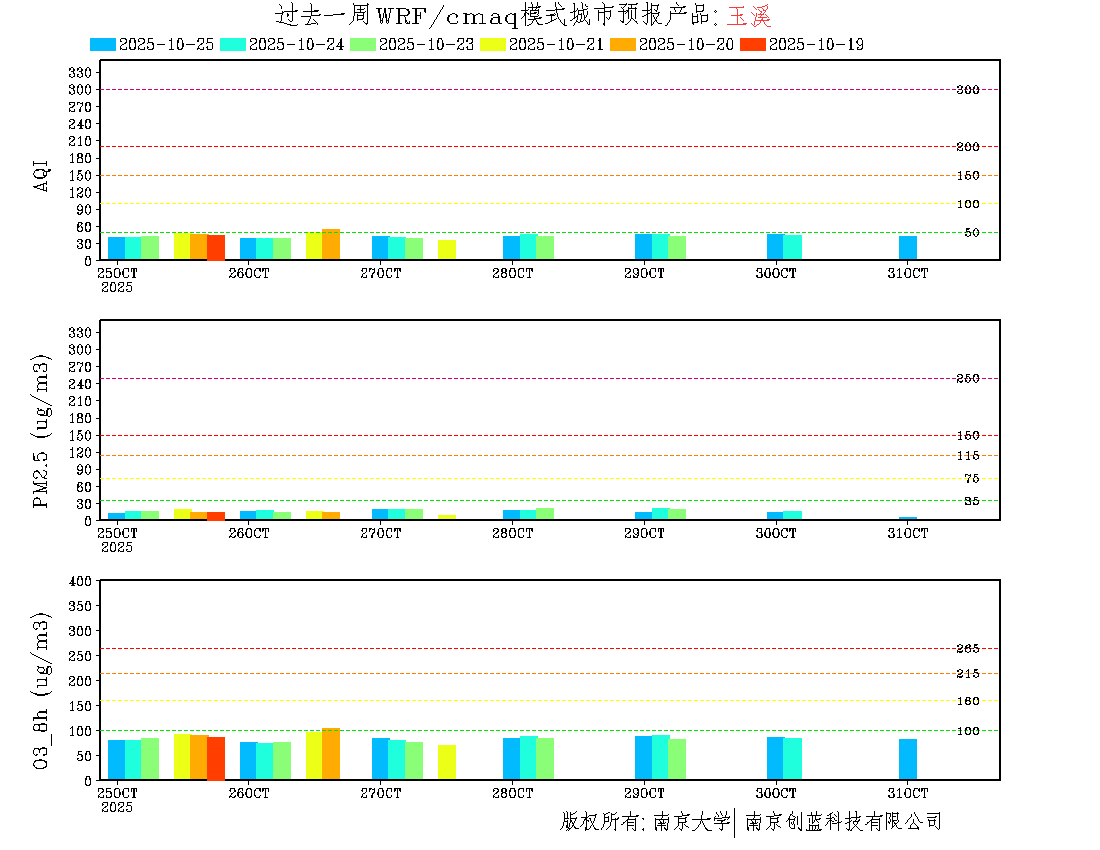Click the O3_8h (ug/m3) y-axis title

42,689
